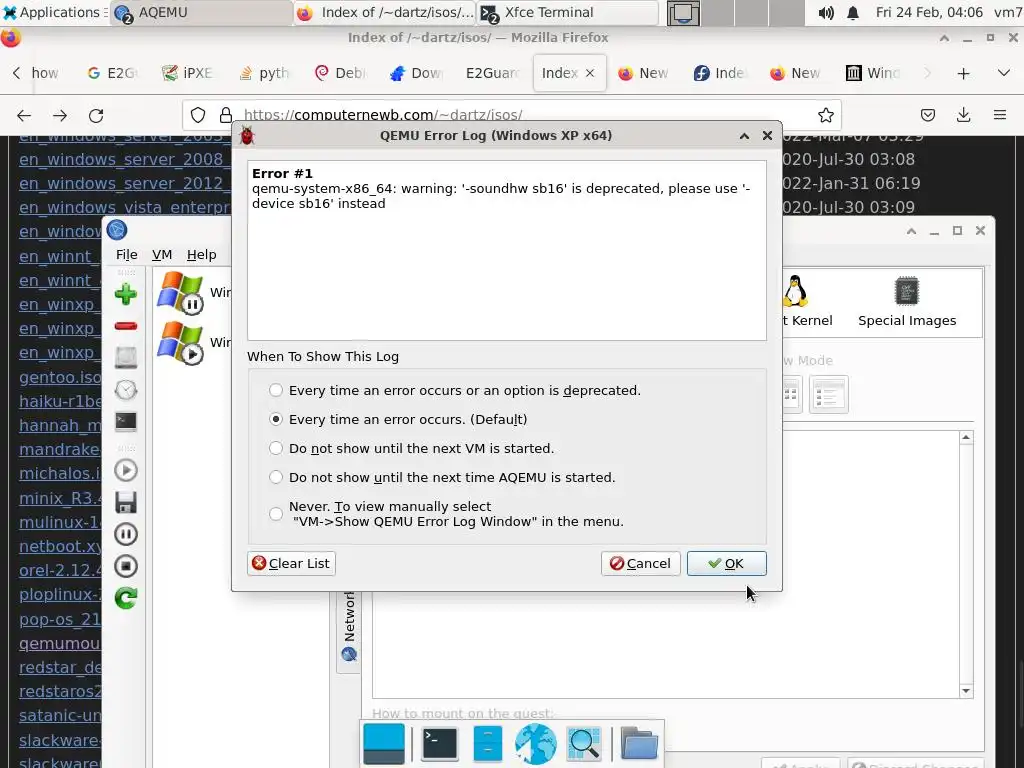Close the active Index tab
Screen dimensions: 1024x768
(590, 73)
